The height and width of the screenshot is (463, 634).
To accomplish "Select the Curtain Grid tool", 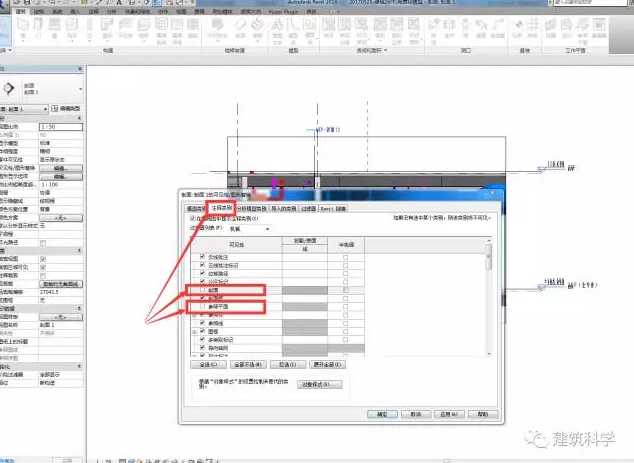I will pos(177,31).
